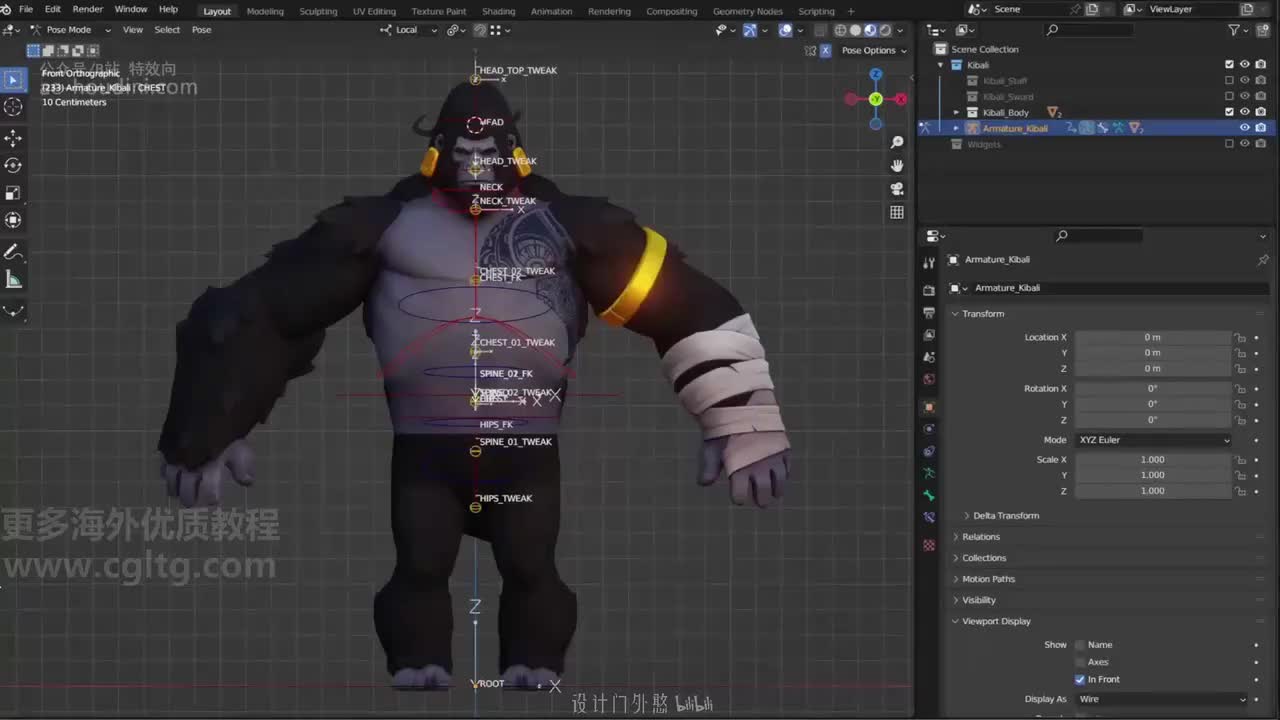
Task: Hide Kibali_Body using its eye icon
Action: 1245,112
